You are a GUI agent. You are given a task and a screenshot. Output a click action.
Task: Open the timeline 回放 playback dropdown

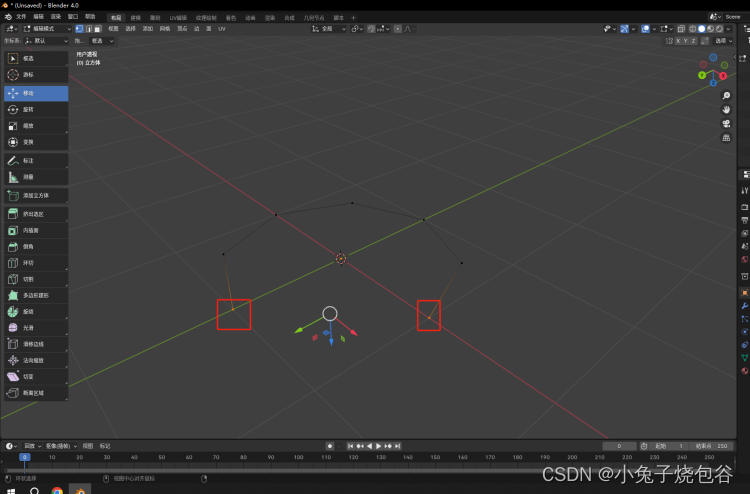[33, 446]
